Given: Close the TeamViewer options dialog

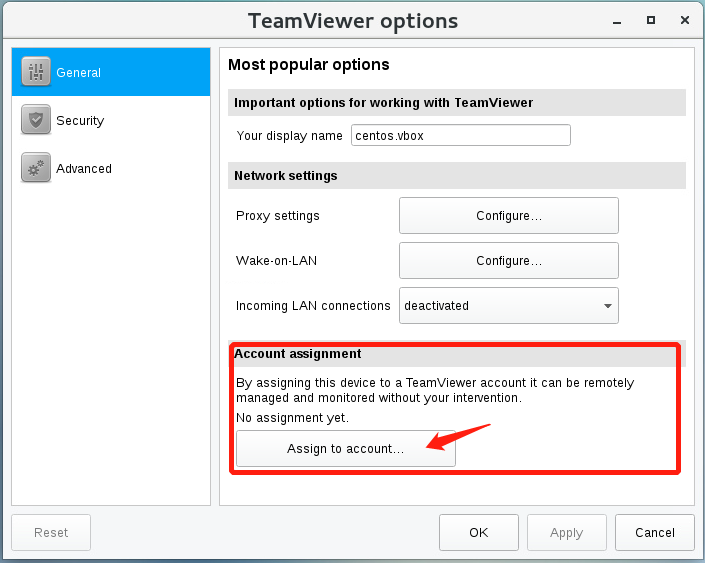Looking at the screenshot, I should click(x=685, y=20).
